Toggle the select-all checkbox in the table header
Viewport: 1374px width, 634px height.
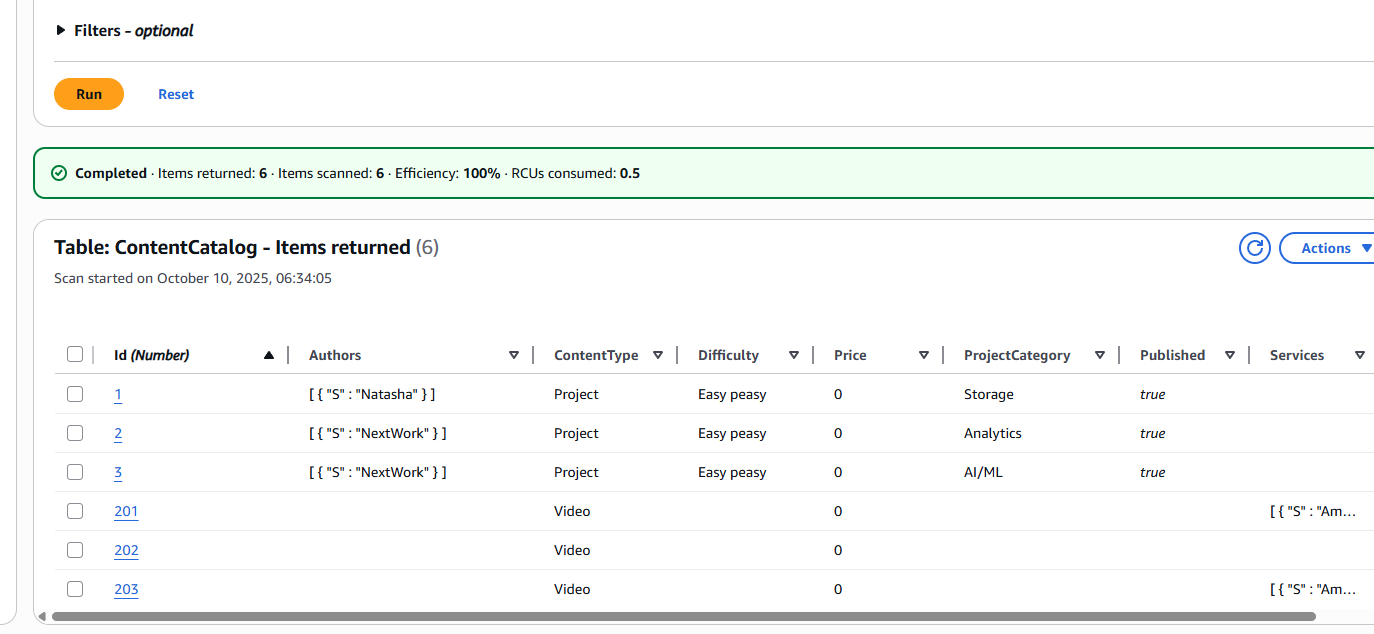[75, 353]
